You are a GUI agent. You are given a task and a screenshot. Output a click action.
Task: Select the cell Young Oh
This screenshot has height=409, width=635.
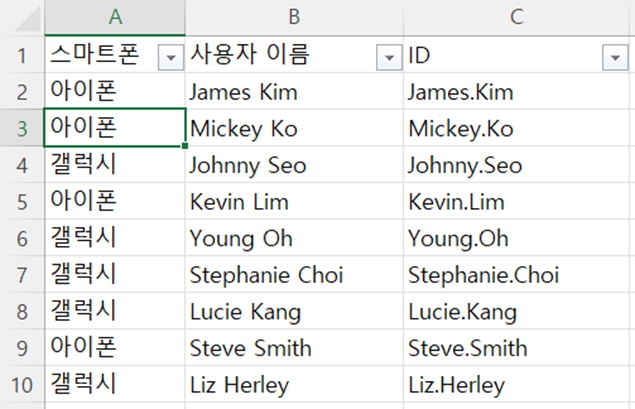[294, 238]
